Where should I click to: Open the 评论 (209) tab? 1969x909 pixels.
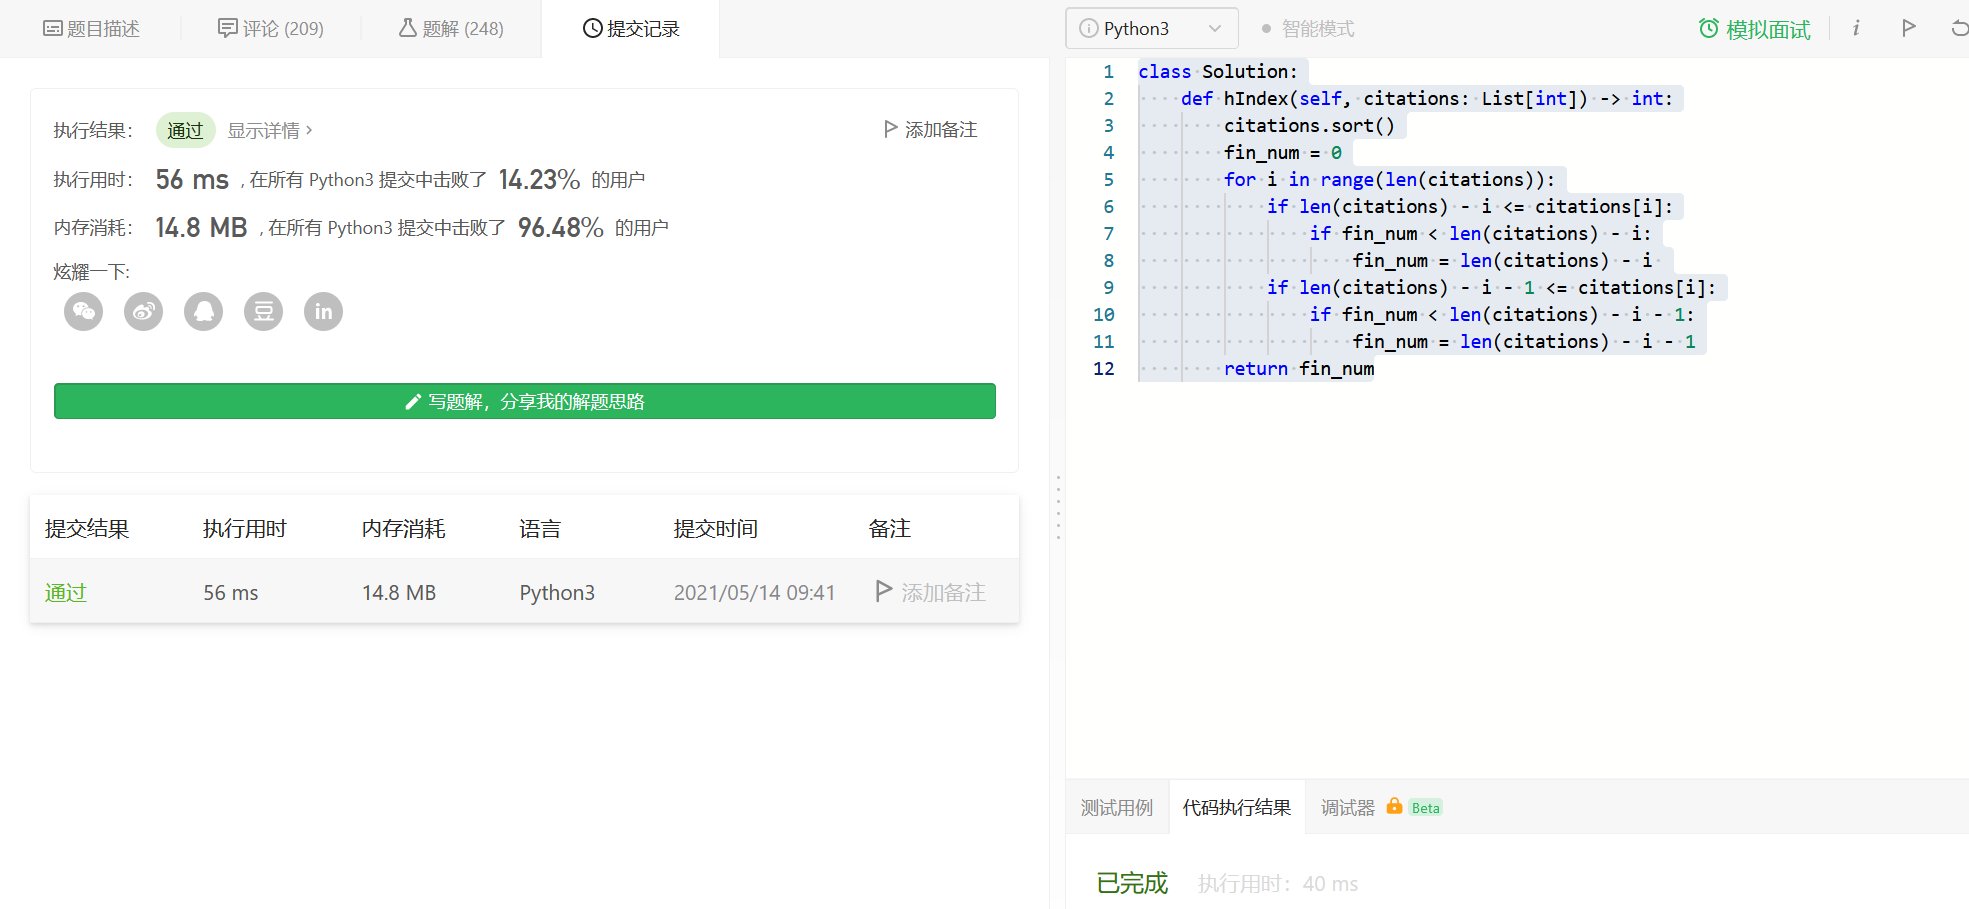(271, 29)
